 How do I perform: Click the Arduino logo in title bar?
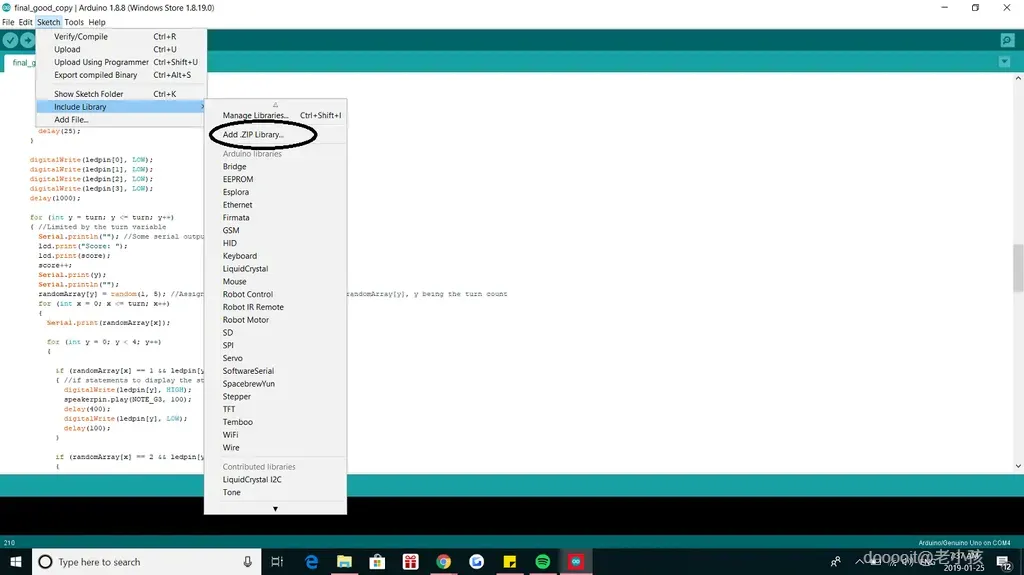point(7,8)
